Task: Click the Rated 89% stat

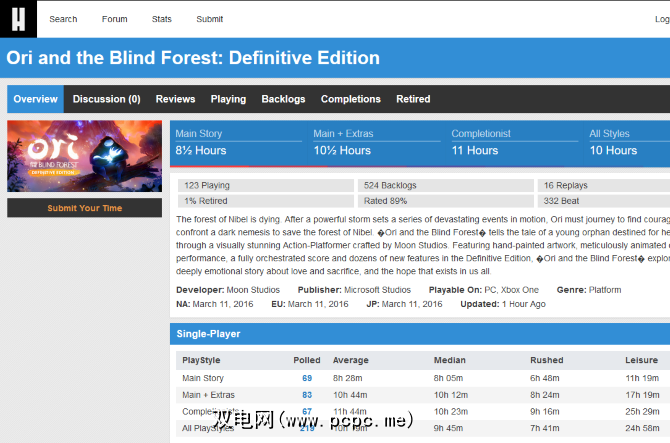Action: pos(446,201)
